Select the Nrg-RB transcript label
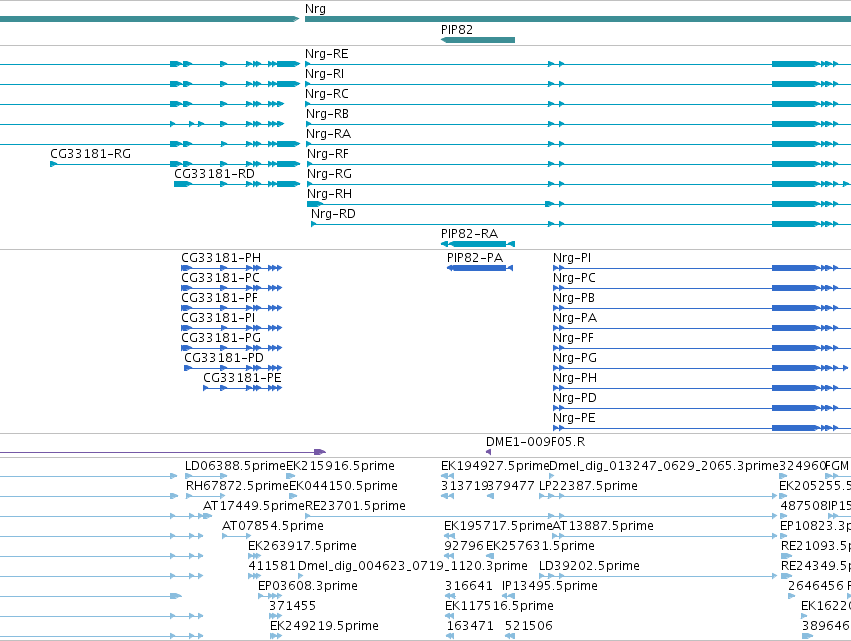The width and height of the screenshot is (851, 641). coord(327,114)
